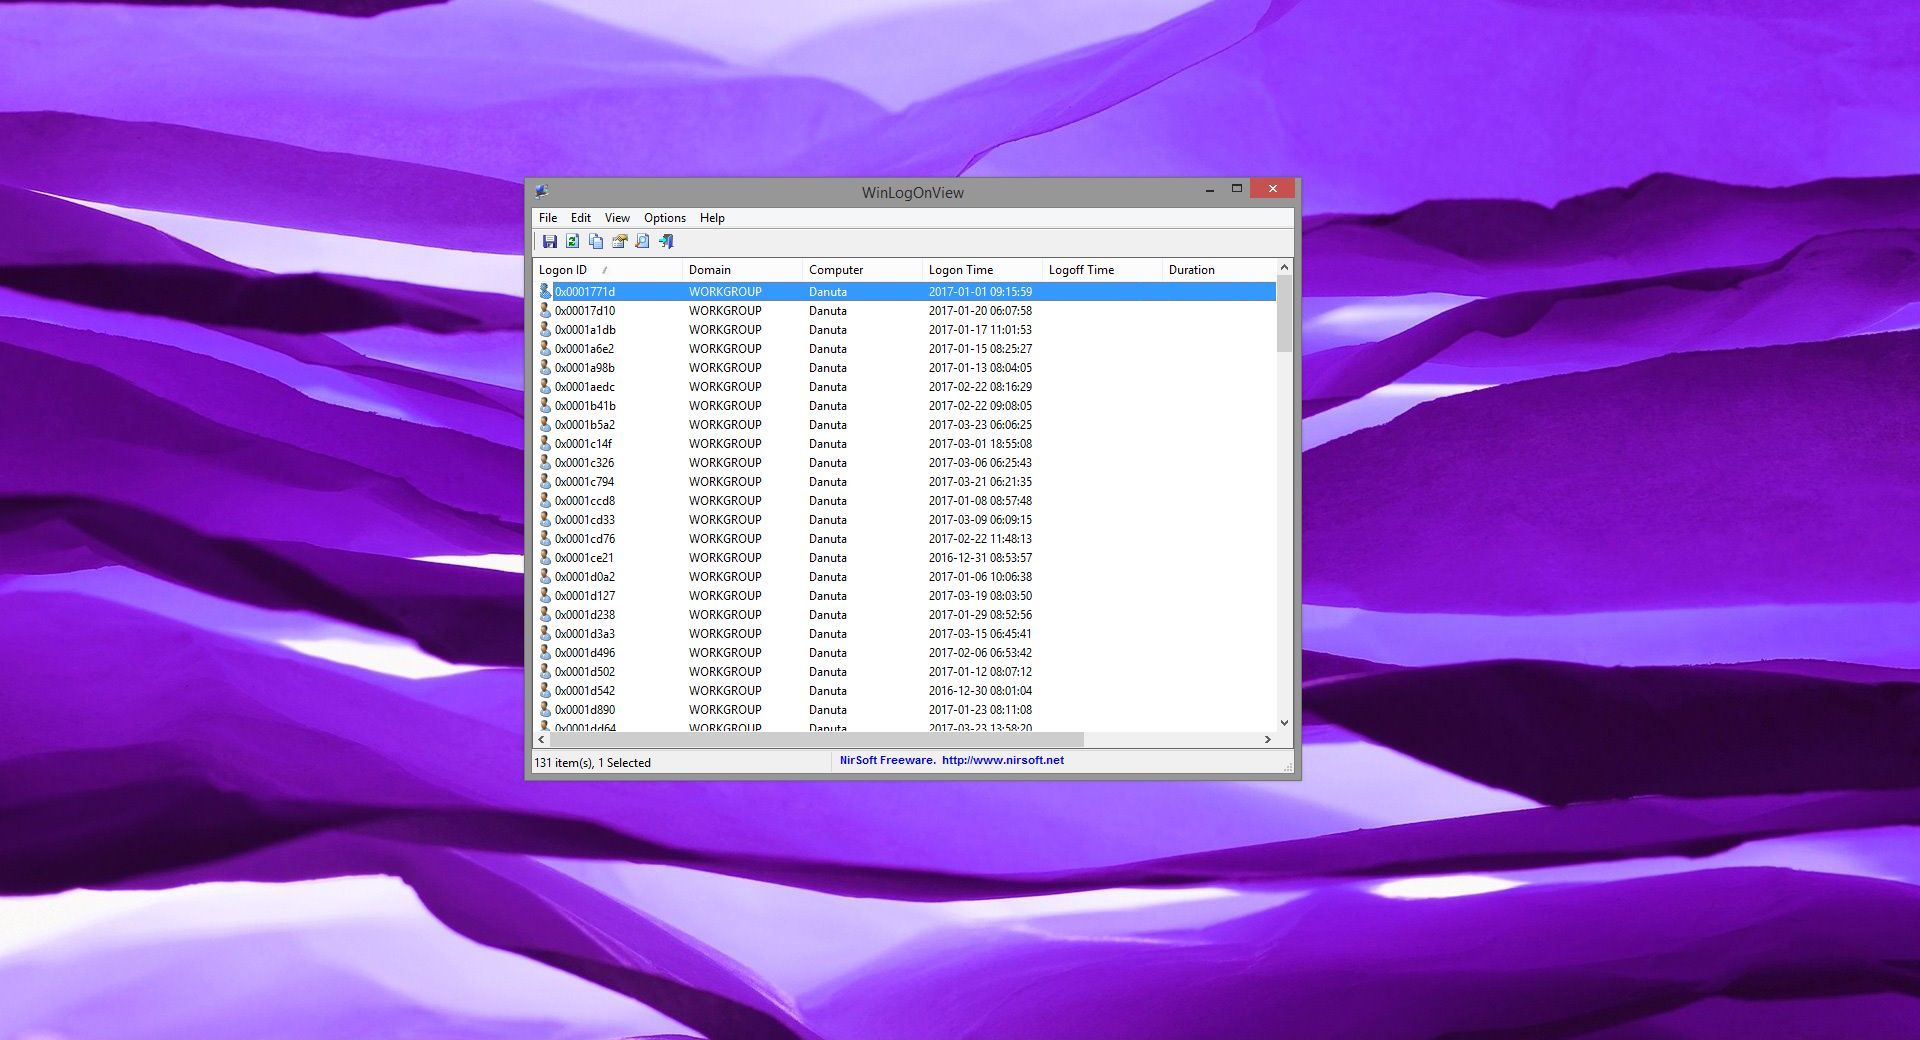Click the user icon beside 0x0001a1db
This screenshot has height=1040, width=1920.
(x=545, y=329)
